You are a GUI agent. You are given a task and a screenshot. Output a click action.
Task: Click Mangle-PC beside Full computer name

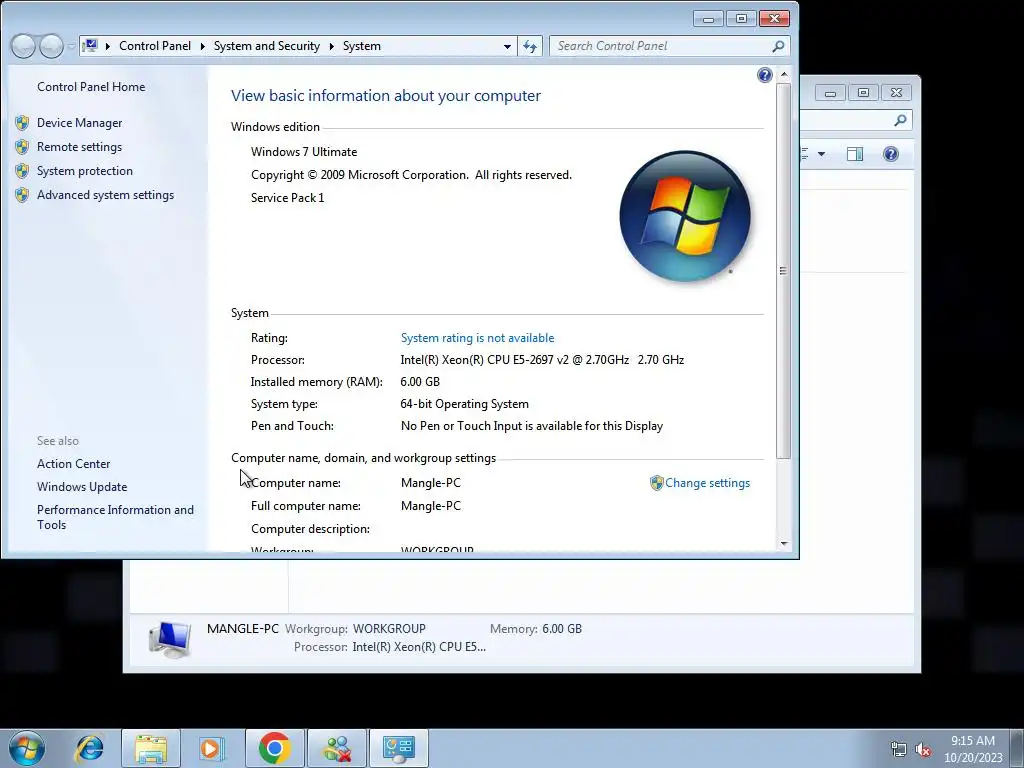click(x=430, y=506)
